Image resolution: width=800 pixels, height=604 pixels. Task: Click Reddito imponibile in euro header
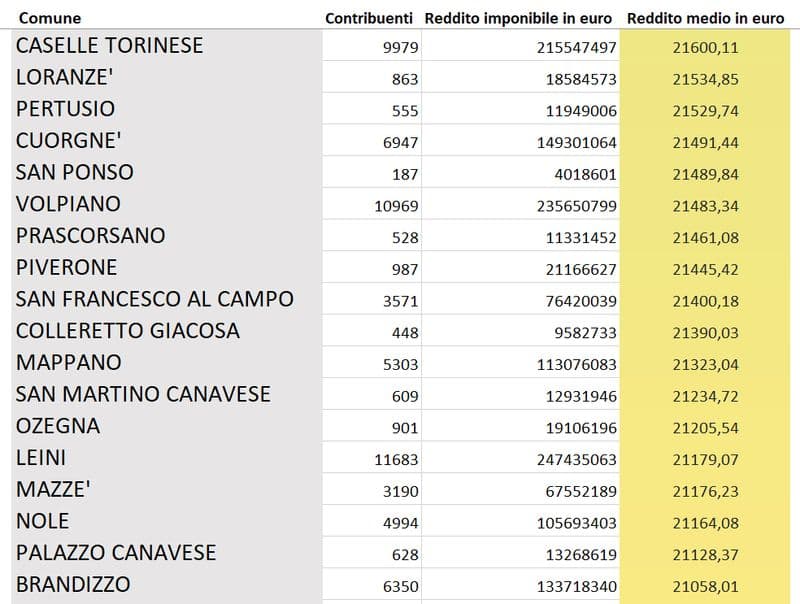[518, 18]
